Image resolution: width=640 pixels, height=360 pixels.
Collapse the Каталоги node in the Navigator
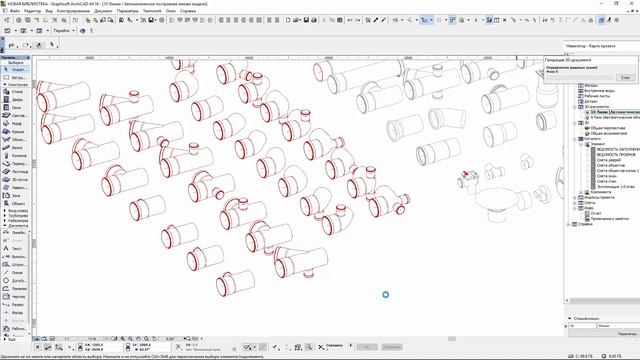[575, 139]
